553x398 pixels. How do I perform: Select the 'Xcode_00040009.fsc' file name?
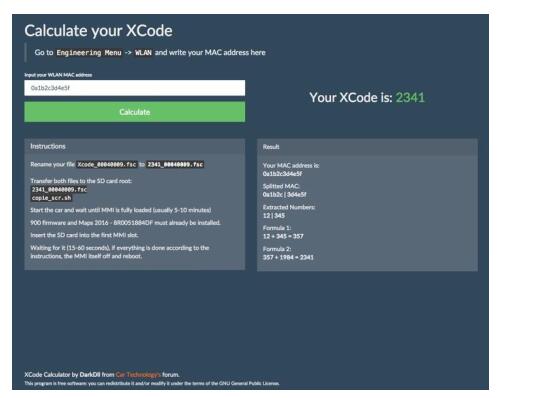click(x=107, y=165)
